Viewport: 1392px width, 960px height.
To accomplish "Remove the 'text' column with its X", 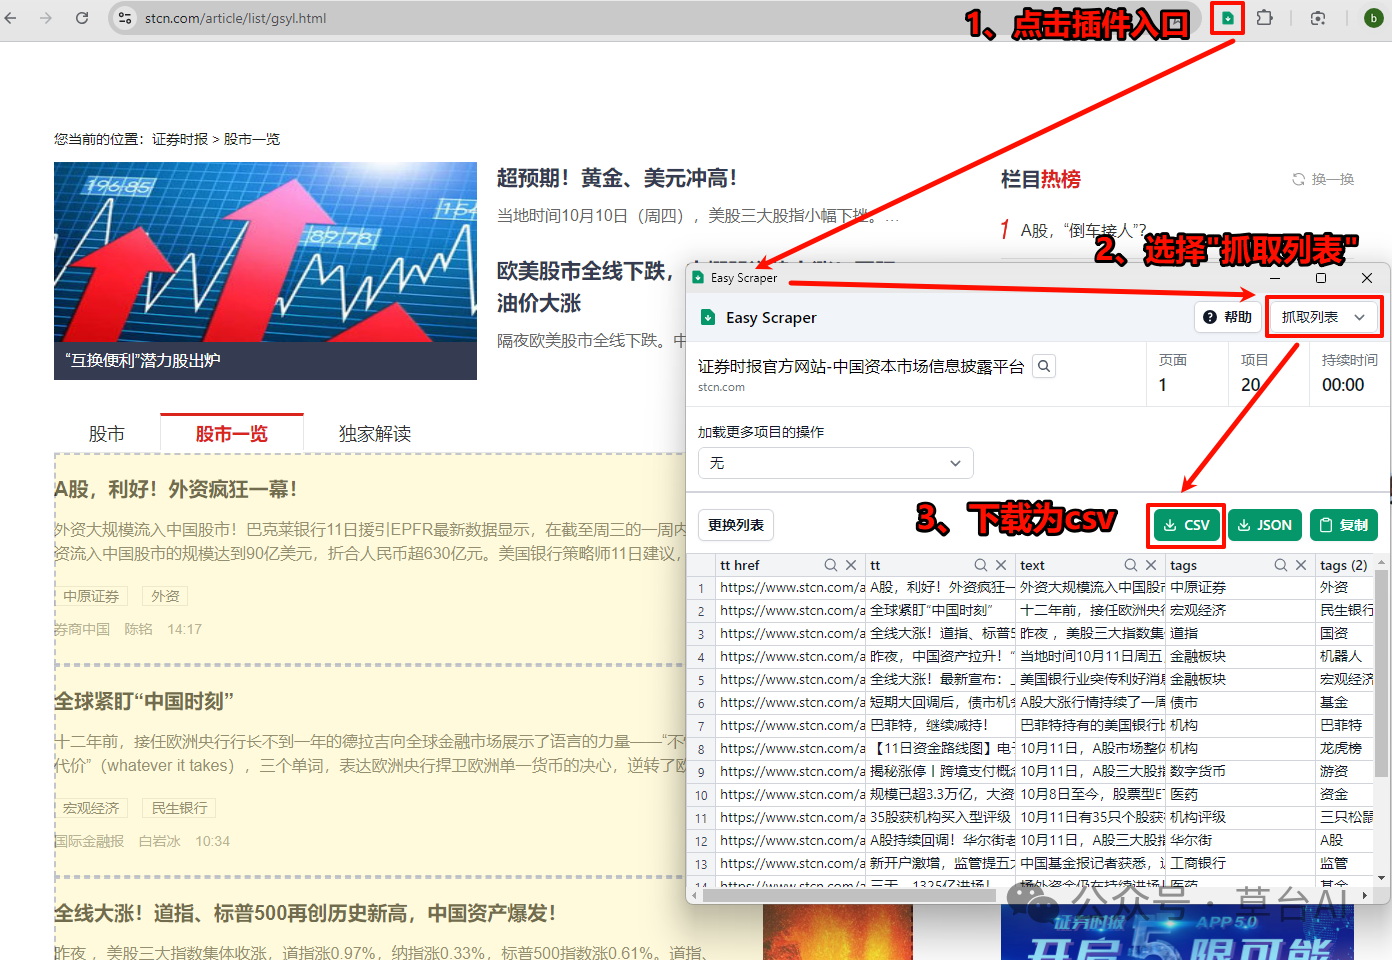I will tap(1151, 565).
